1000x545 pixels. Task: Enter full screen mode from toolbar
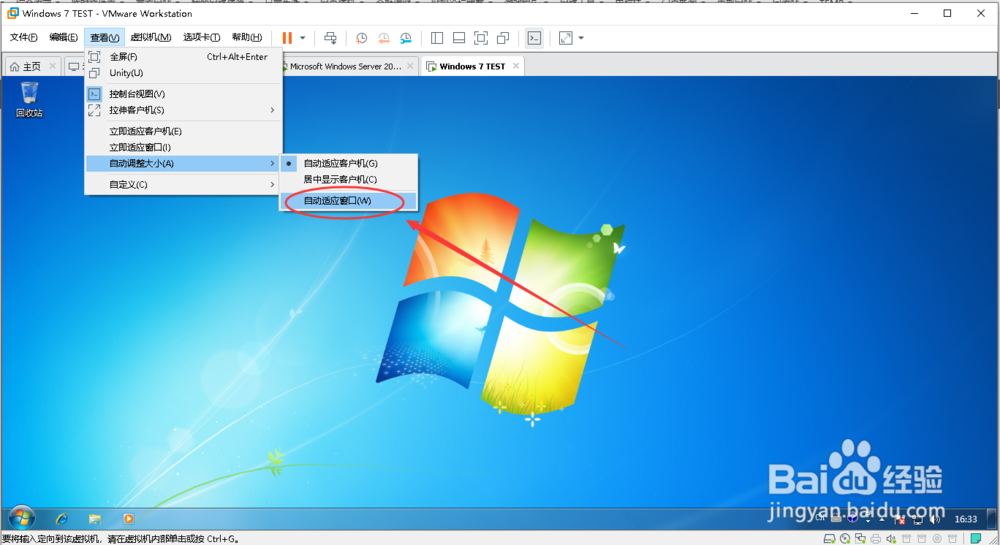click(481, 38)
